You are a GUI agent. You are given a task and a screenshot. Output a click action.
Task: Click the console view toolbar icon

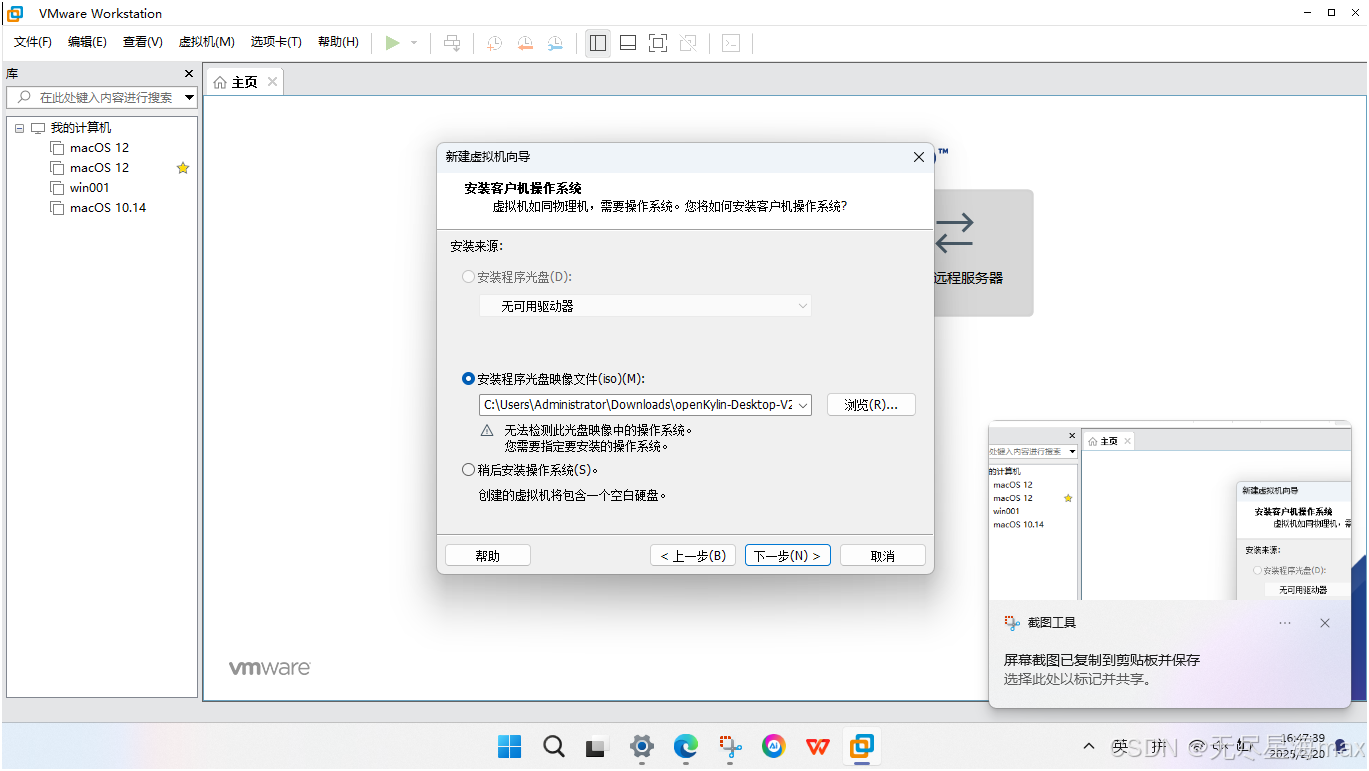click(731, 43)
